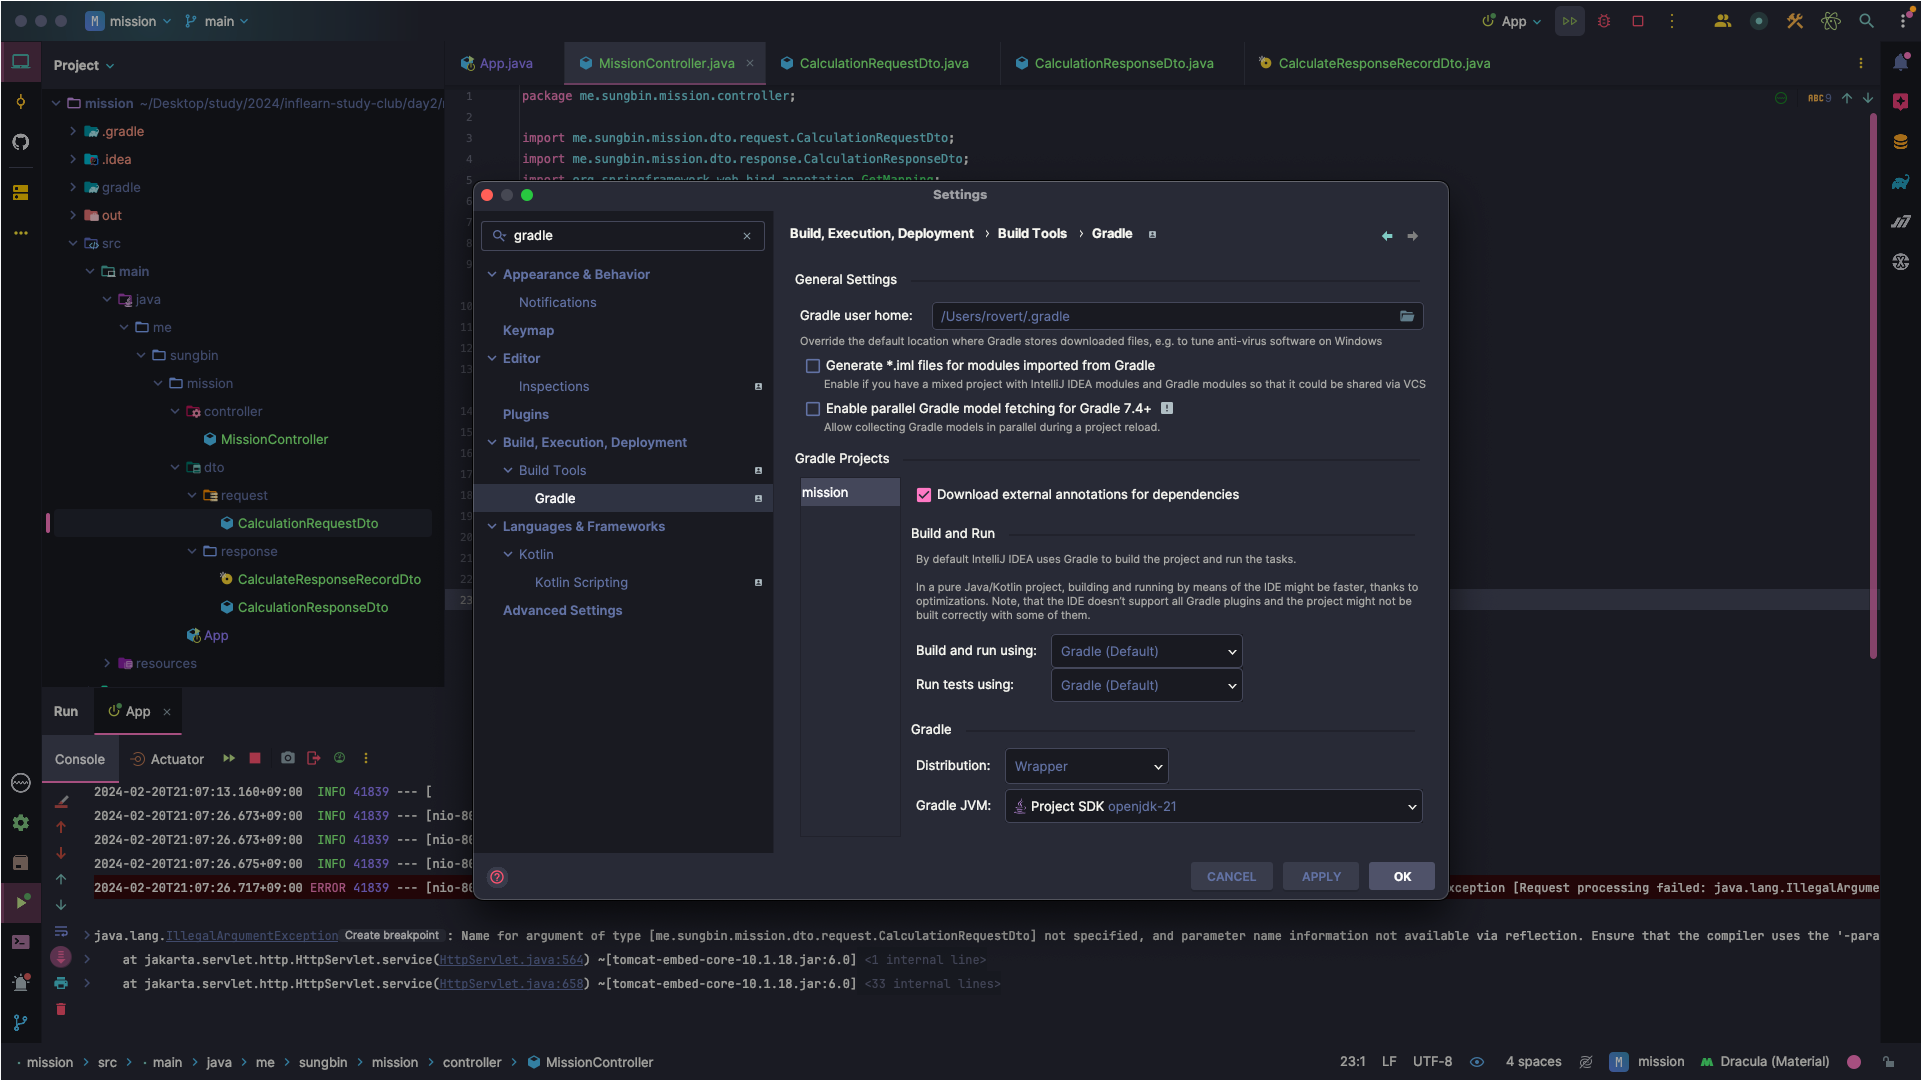1921x1080 pixels.
Task: Open the main branch dropdown in title bar
Action: pos(217,21)
